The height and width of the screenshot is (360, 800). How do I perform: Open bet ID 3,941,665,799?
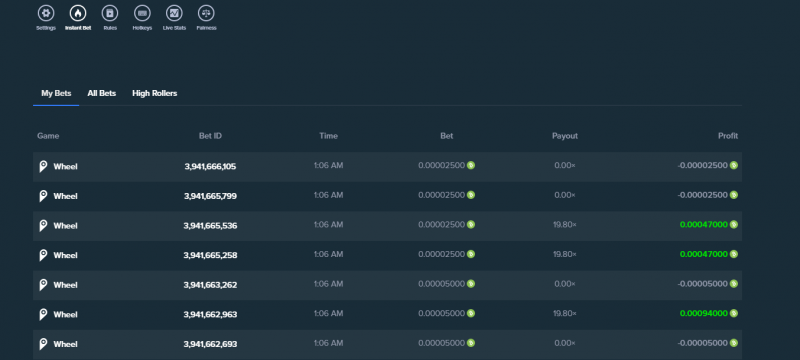click(210, 196)
